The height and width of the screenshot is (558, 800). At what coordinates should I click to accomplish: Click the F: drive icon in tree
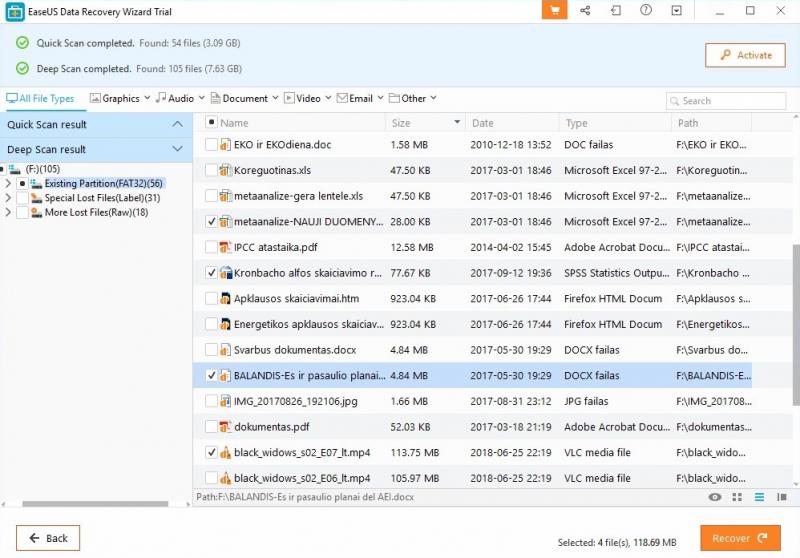point(15,169)
